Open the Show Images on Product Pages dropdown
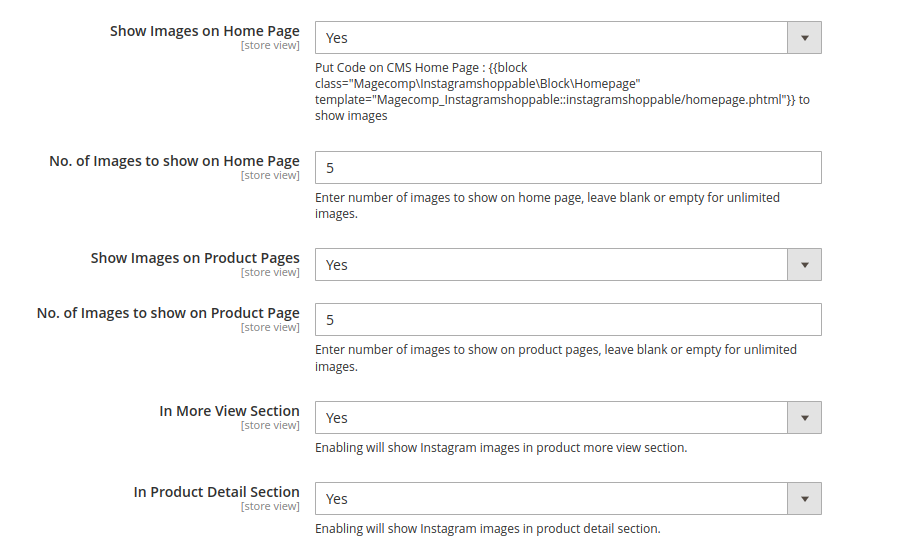 (x=568, y=265)
